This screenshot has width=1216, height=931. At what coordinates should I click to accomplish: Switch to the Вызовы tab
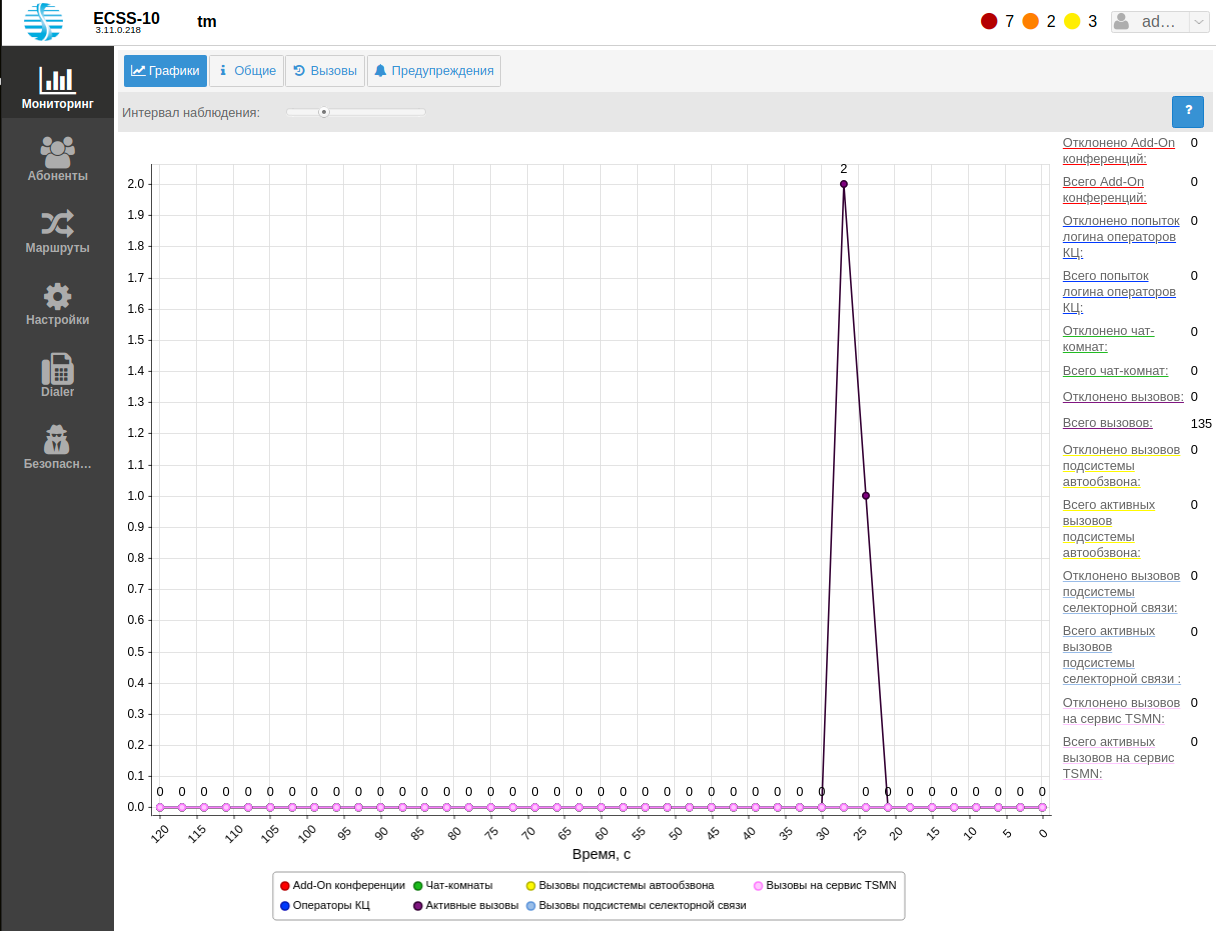pyautogui.click(x=325, y=71)
